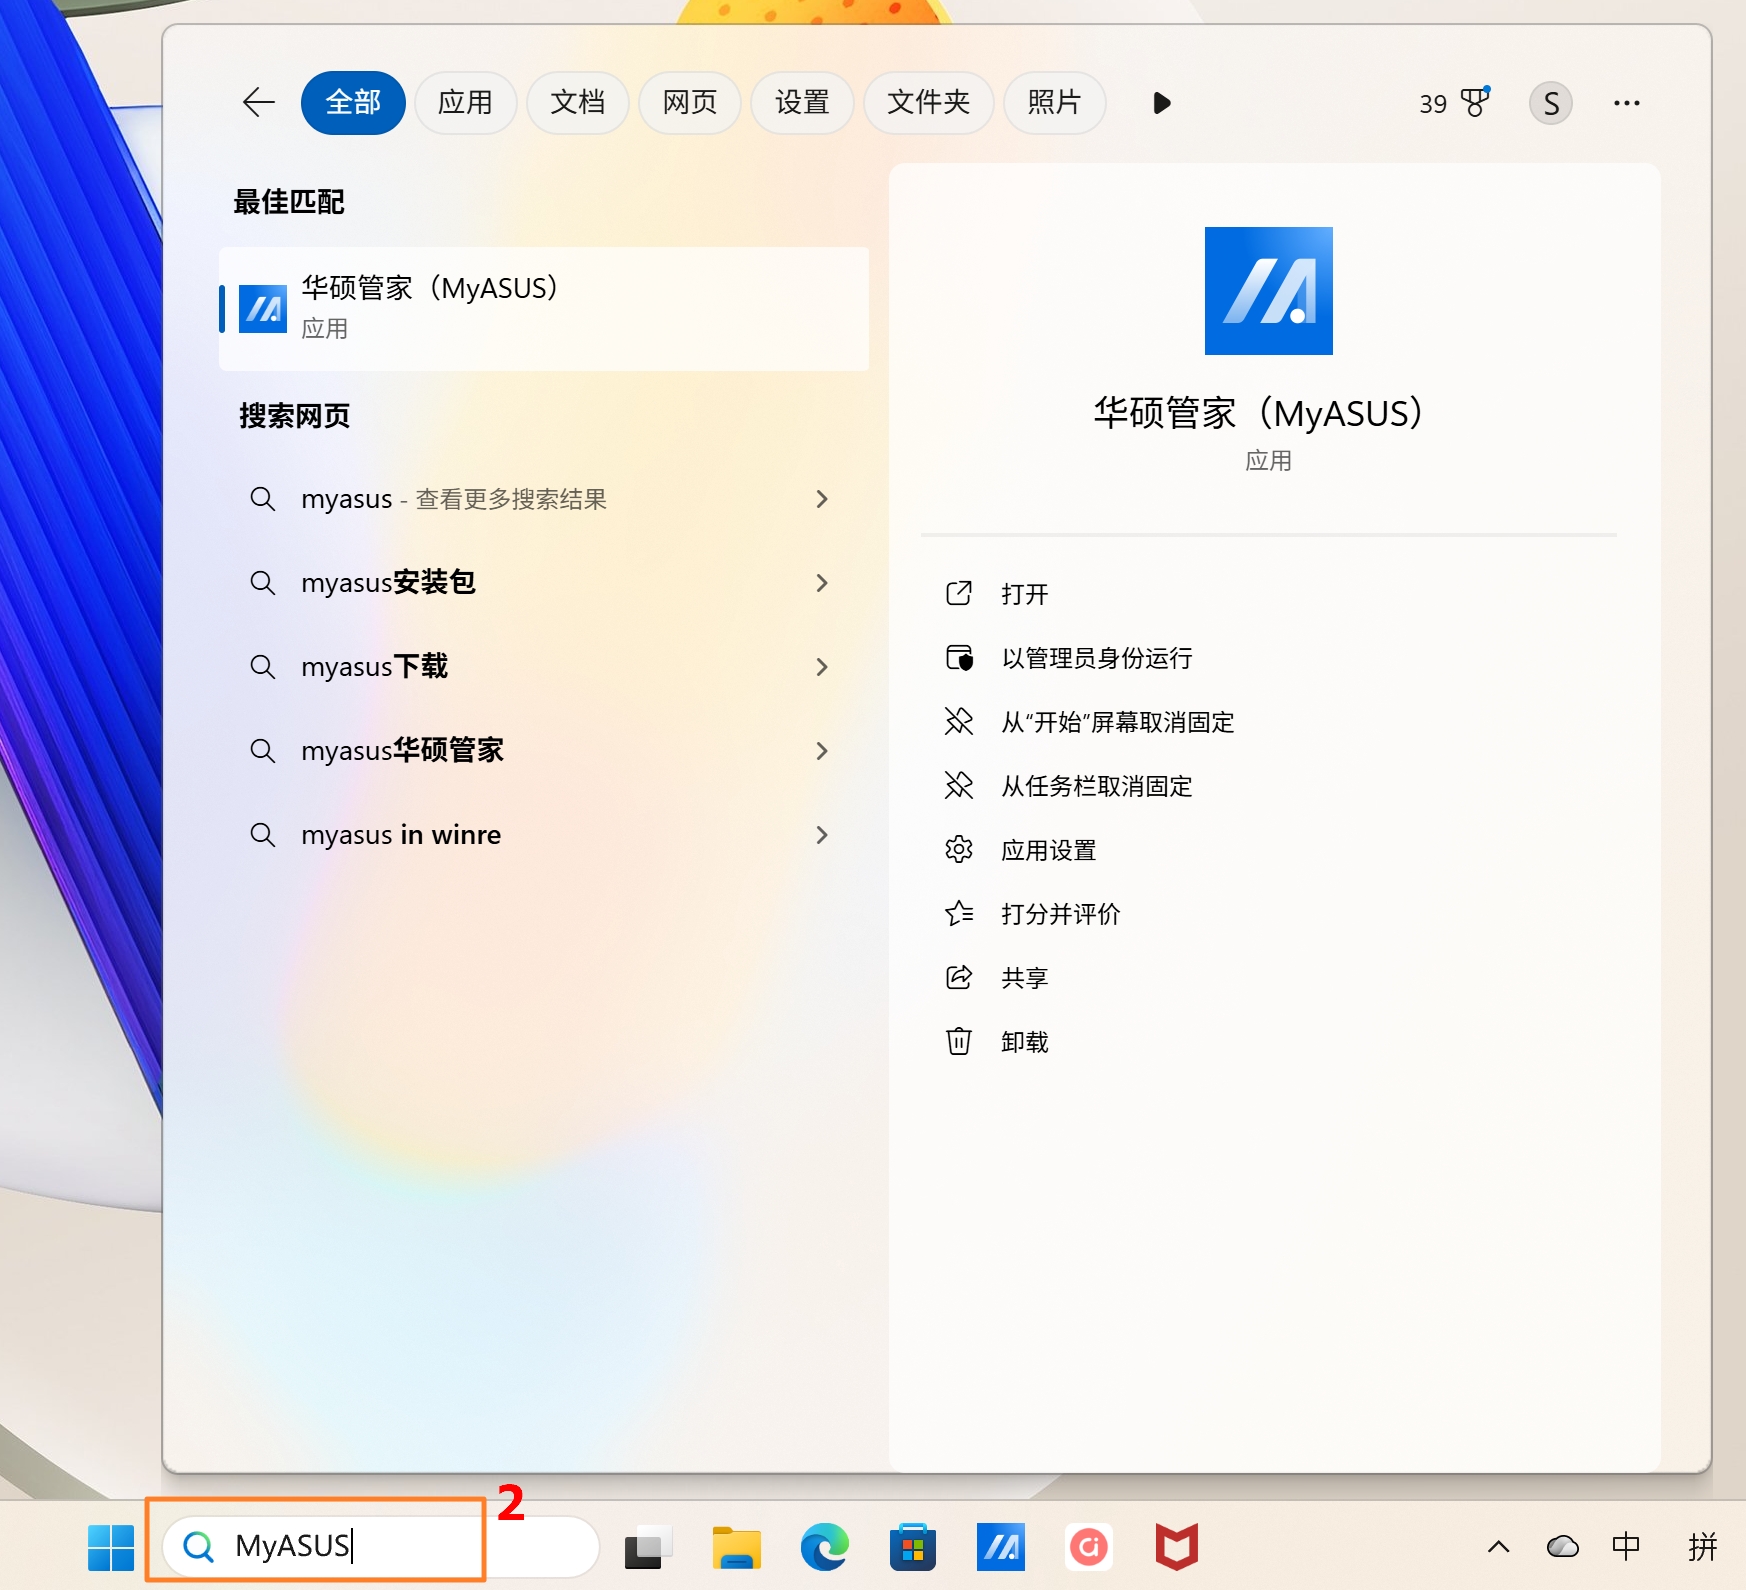
Task: Launch Microsoft Edge from the taskbar
Action: [824, 1547]
